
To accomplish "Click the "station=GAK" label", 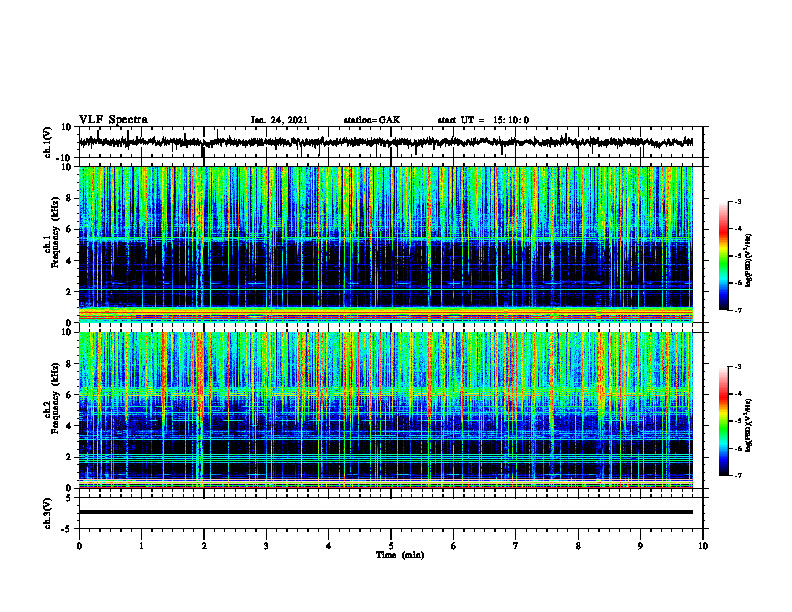I will click(x=372, y=120).
